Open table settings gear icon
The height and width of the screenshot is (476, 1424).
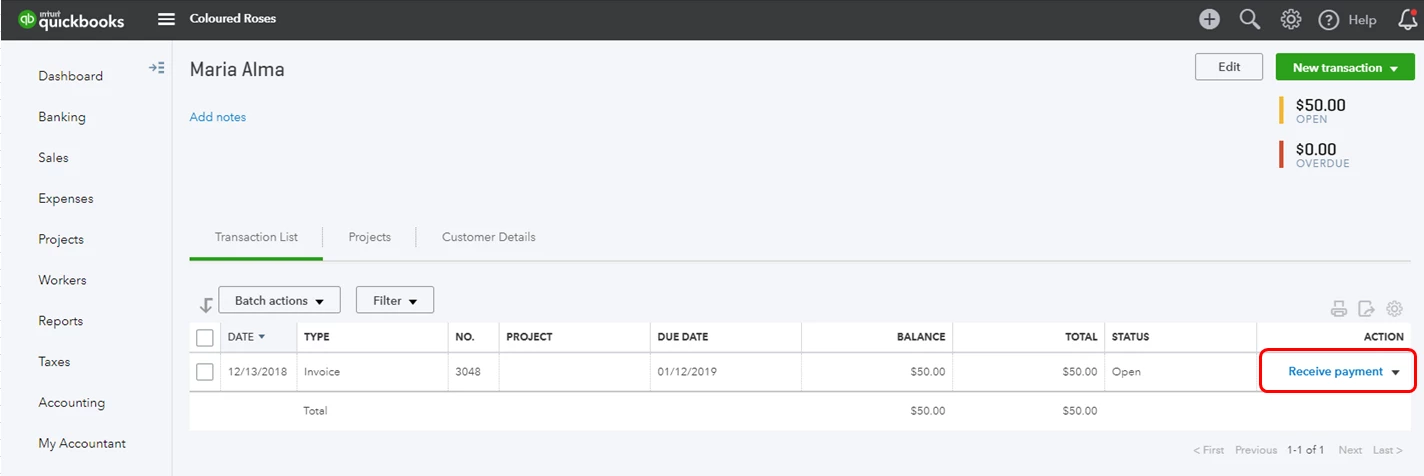(1393, 308)
